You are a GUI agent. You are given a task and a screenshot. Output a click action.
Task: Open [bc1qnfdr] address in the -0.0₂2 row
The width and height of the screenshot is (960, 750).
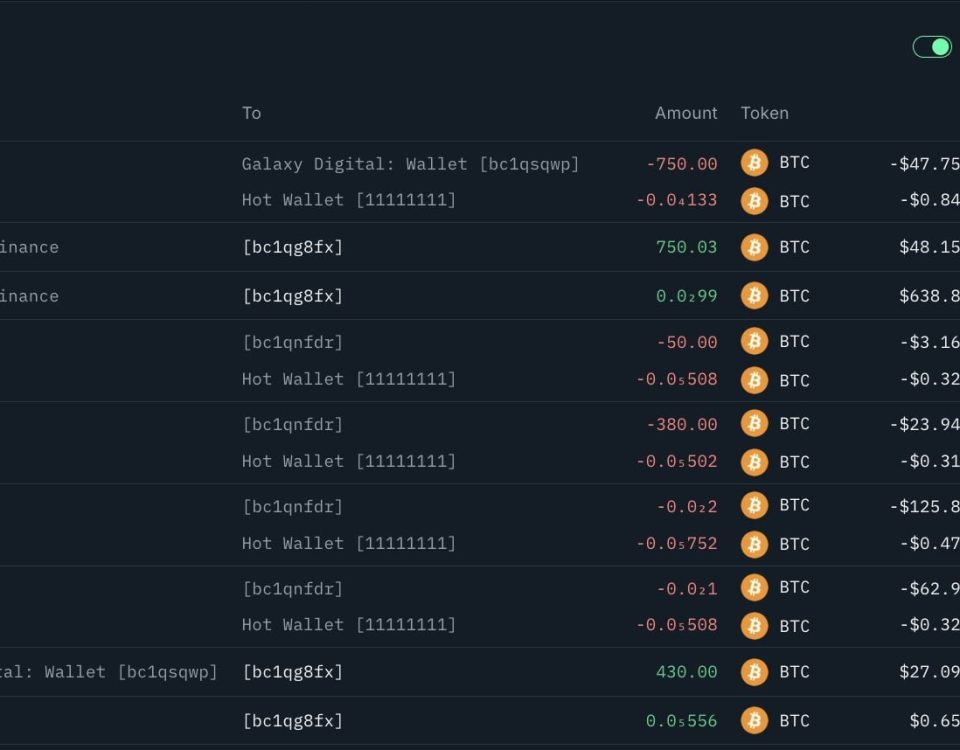click(x=293, y=507)
